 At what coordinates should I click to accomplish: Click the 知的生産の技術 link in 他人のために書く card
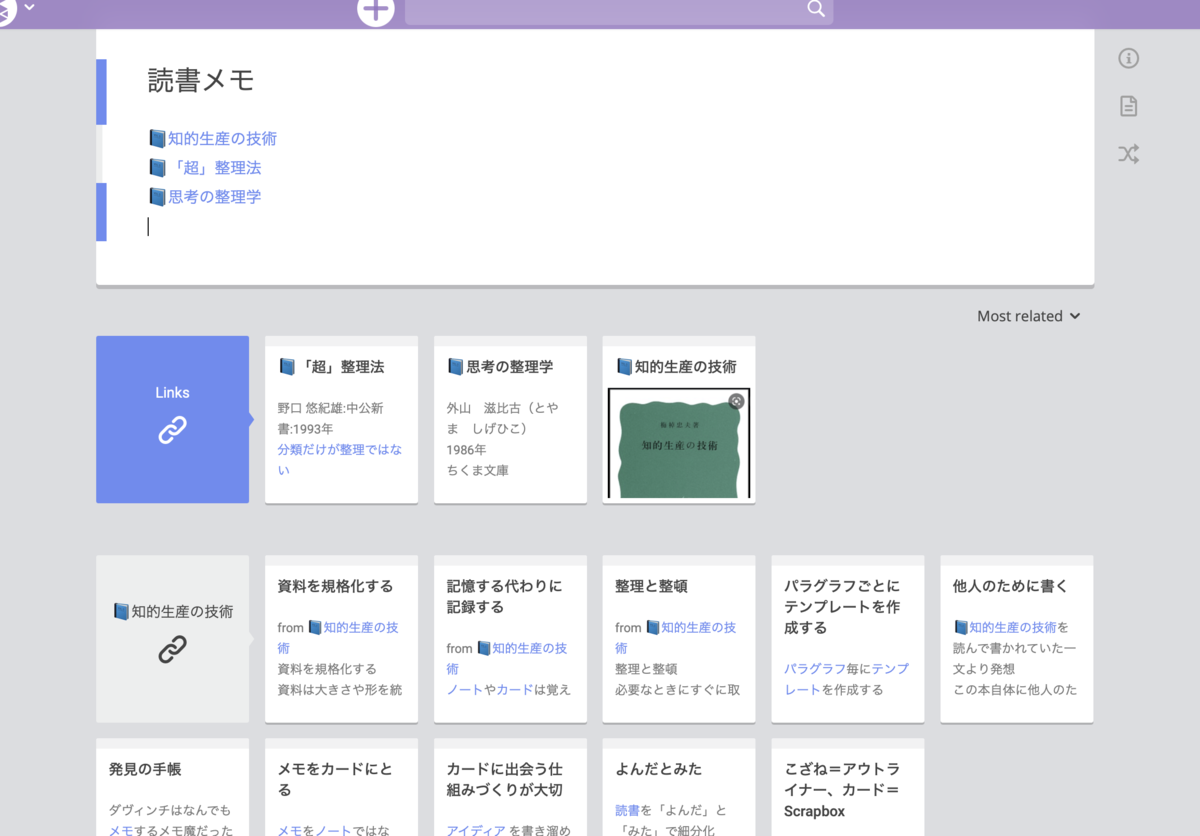click(x=1005, y=628)
